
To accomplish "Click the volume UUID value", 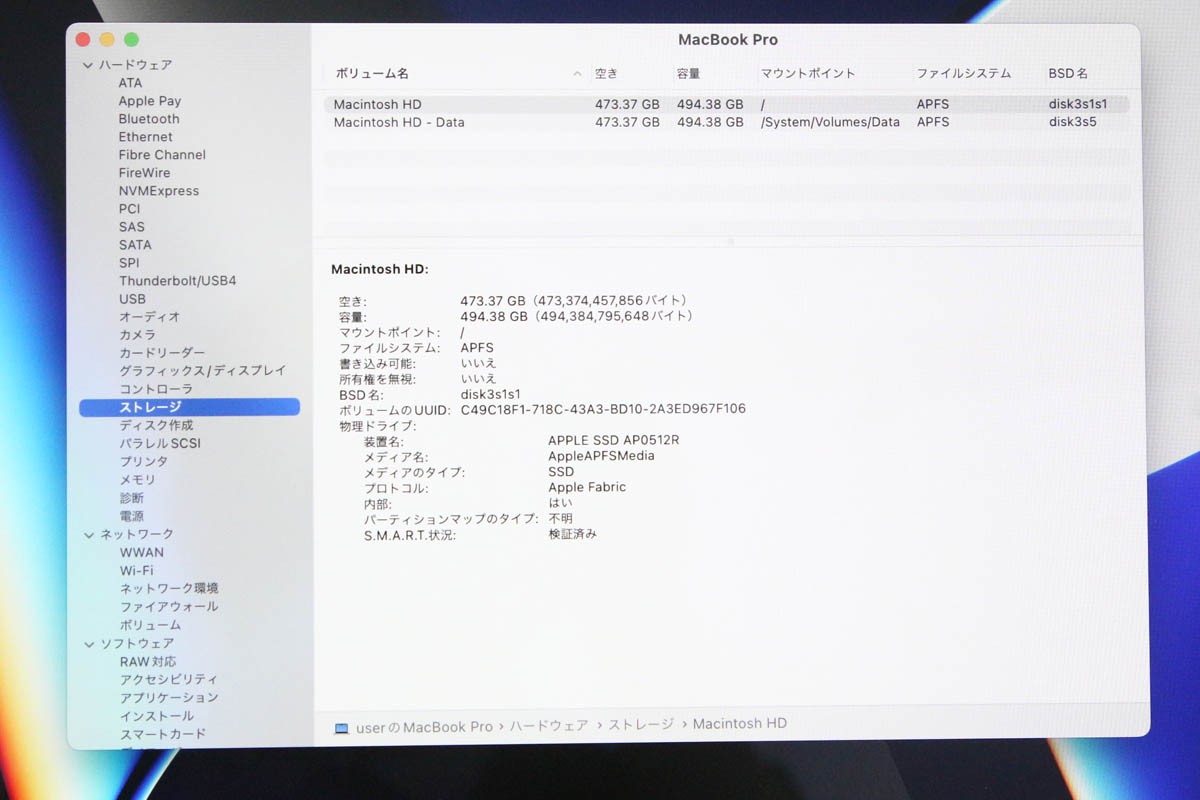I will (x=603, y=409).
